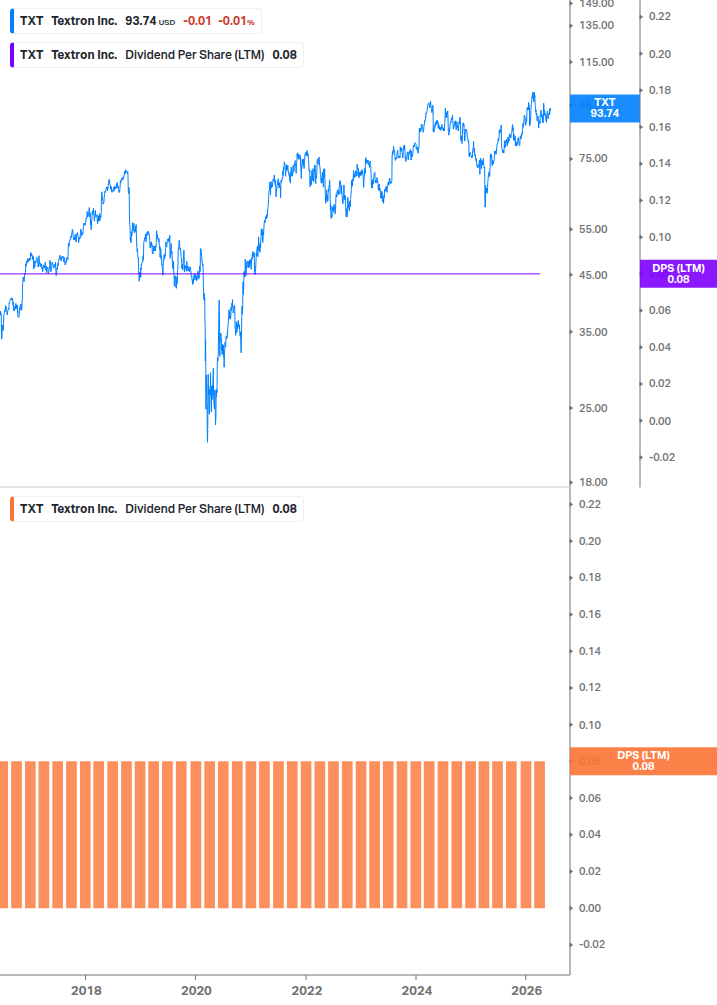
Task: Click the orange Dividend Per Share legend
Action: point(157,509)
